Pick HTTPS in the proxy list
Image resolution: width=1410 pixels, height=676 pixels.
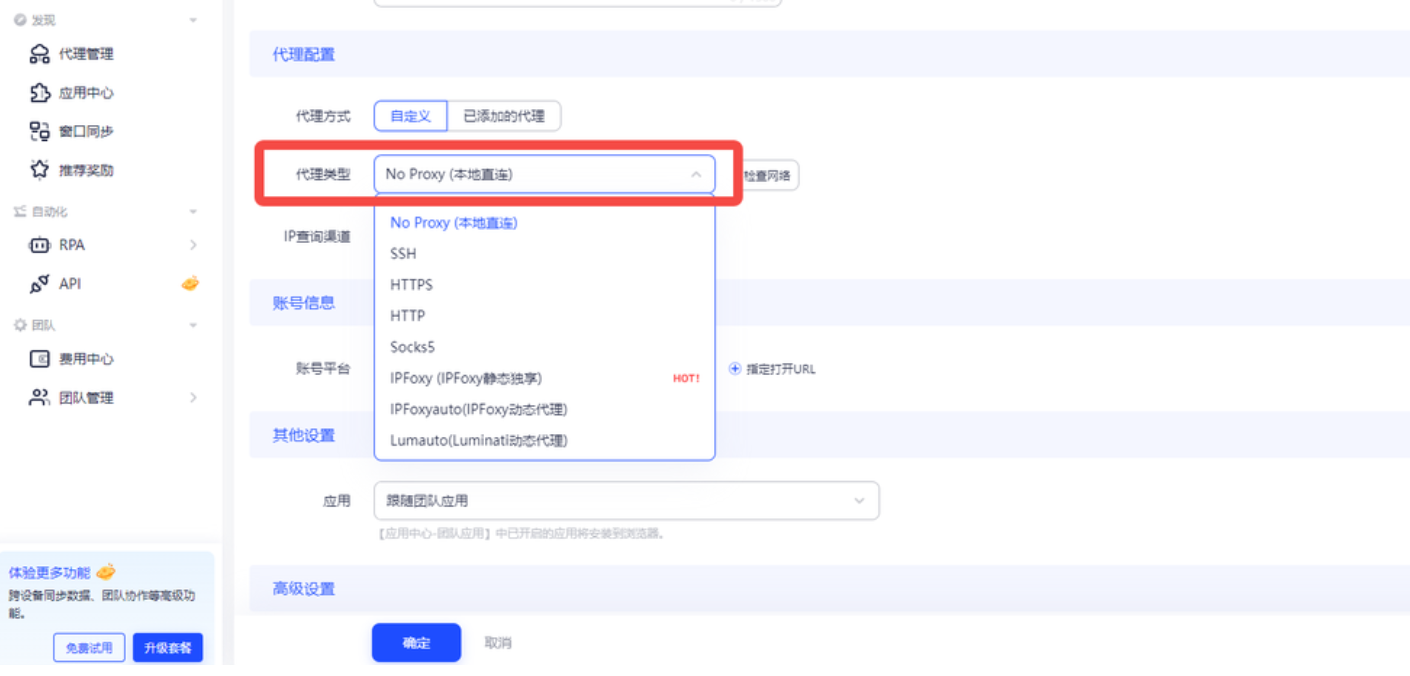click(x=411, y=285)
